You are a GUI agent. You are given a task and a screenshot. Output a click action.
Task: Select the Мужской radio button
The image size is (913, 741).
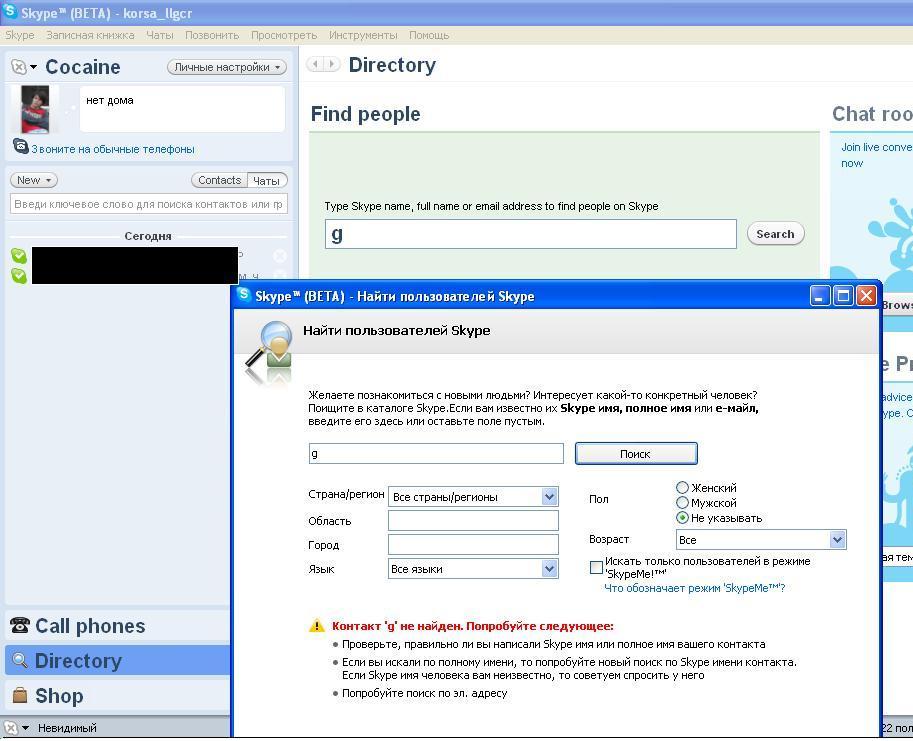coord(682,502)
